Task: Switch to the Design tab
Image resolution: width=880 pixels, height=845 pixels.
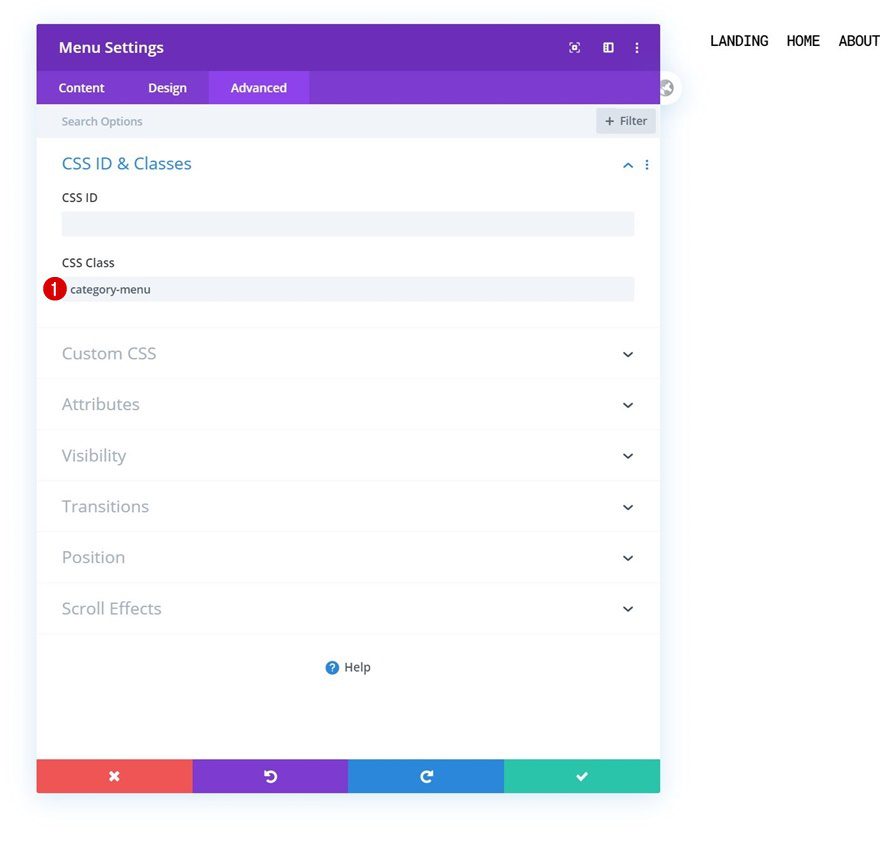Action: pos(167,88)
